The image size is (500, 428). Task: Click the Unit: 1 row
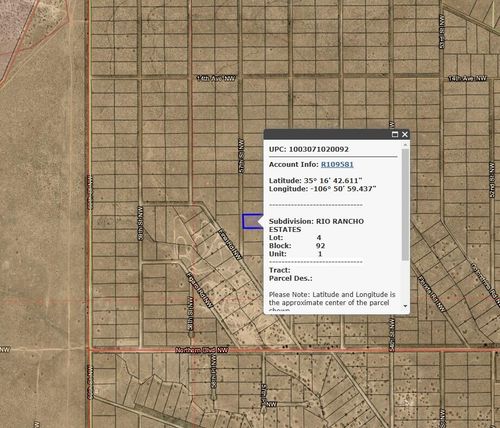296,254
